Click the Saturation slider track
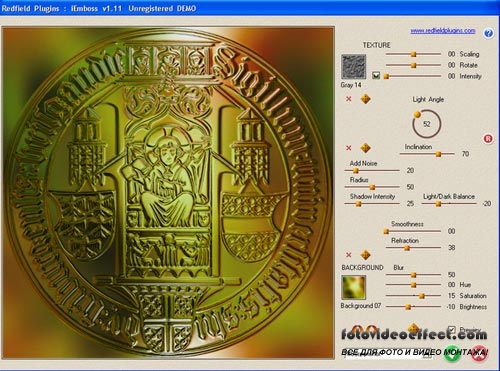The image size is (500, 371). [413, 296]
